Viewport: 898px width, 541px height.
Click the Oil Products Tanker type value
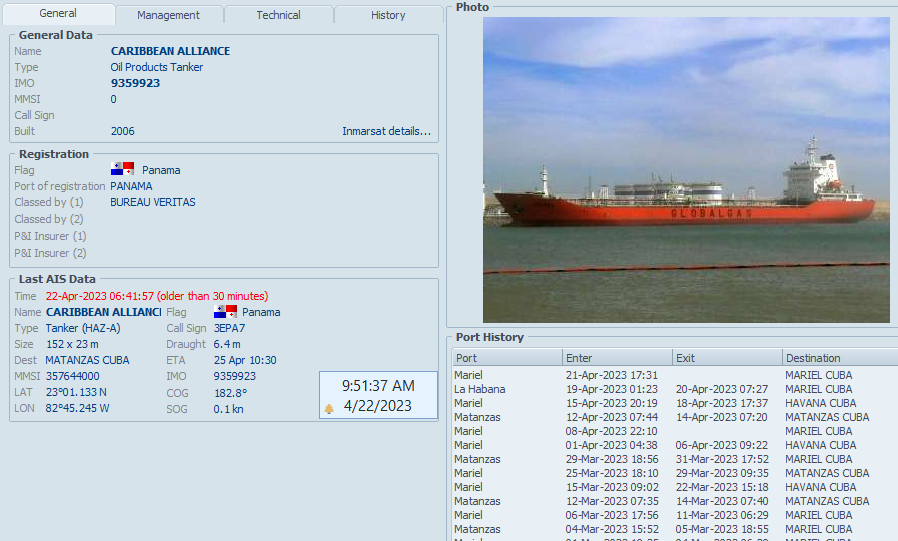click(157, 67)
